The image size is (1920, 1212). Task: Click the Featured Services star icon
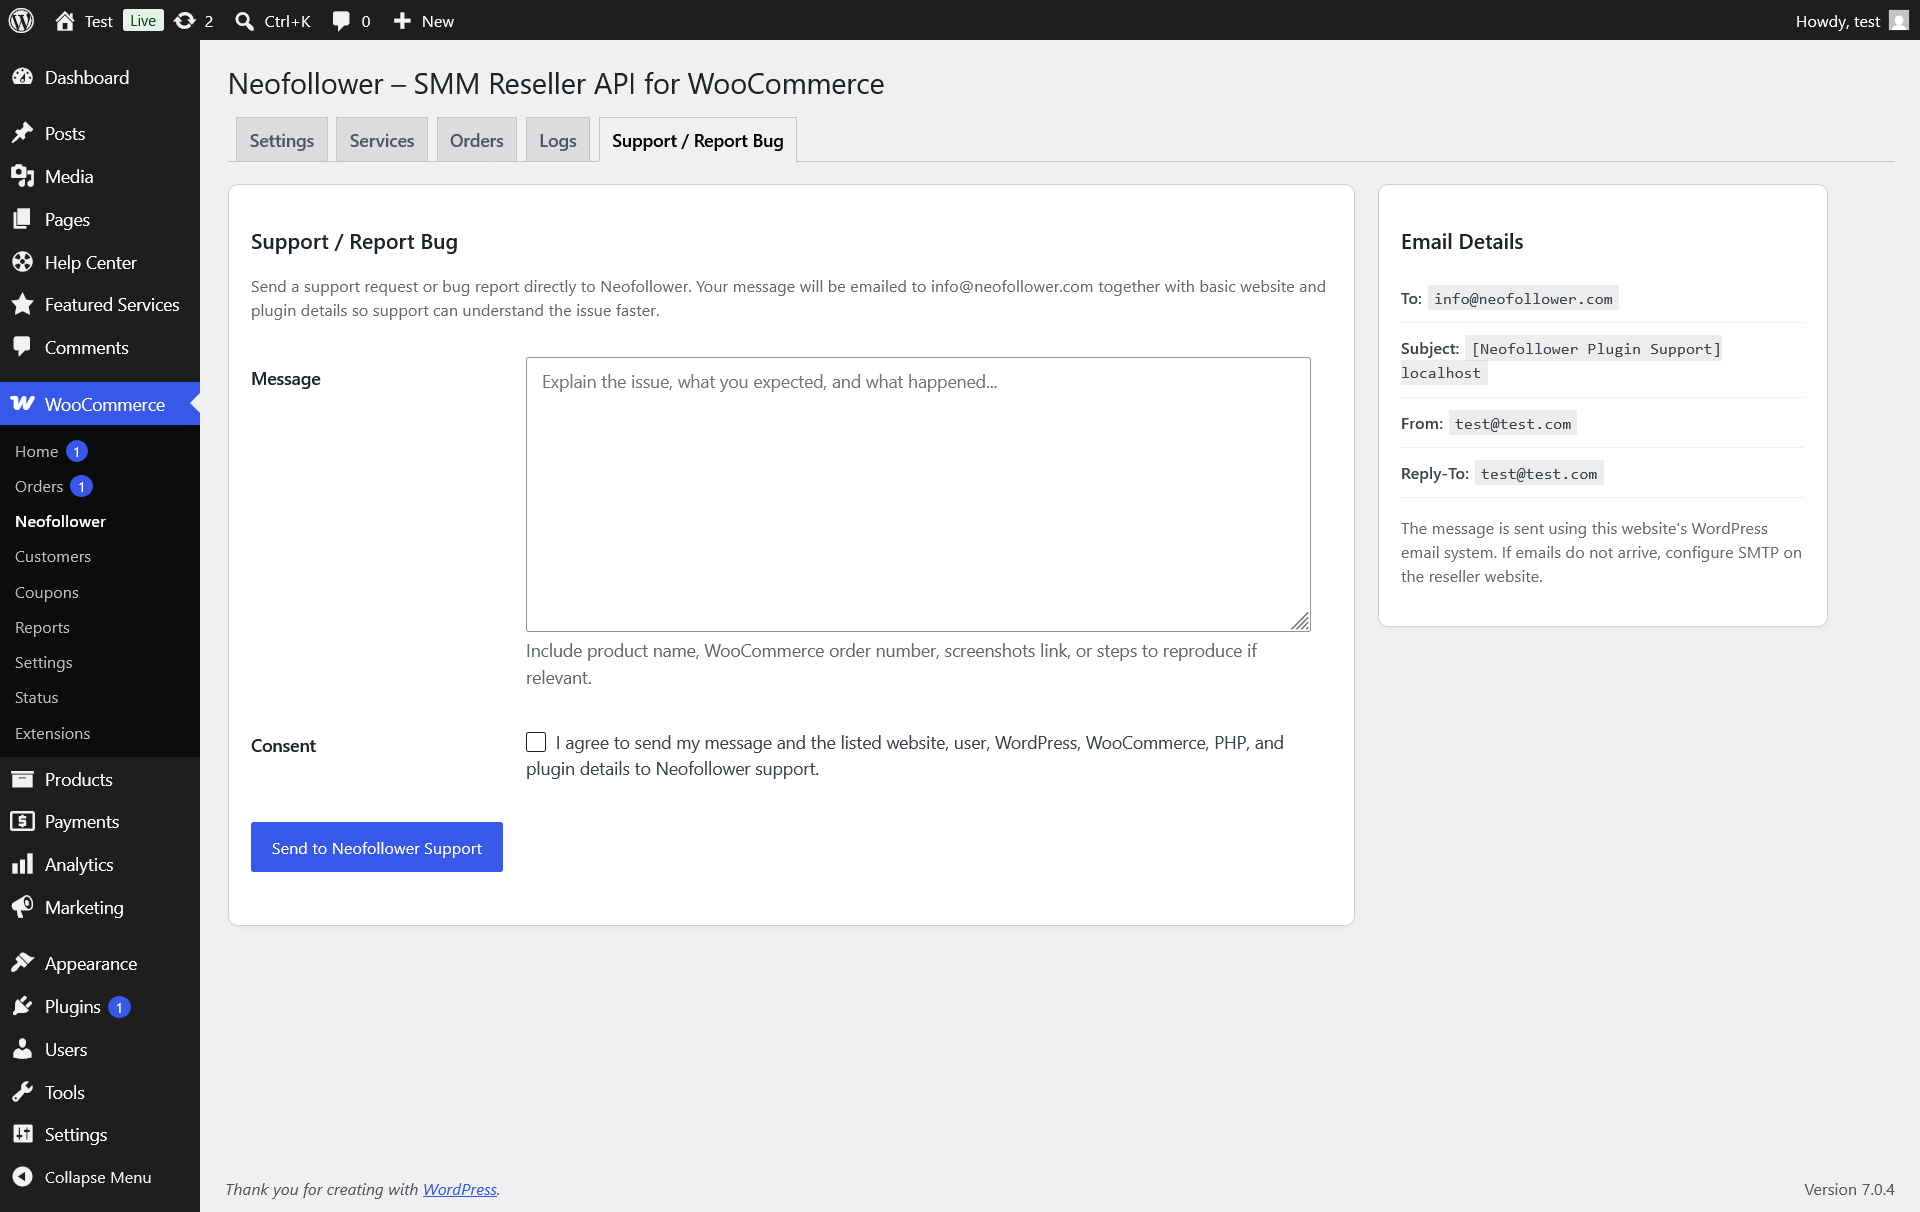click(x=22, y=304)
